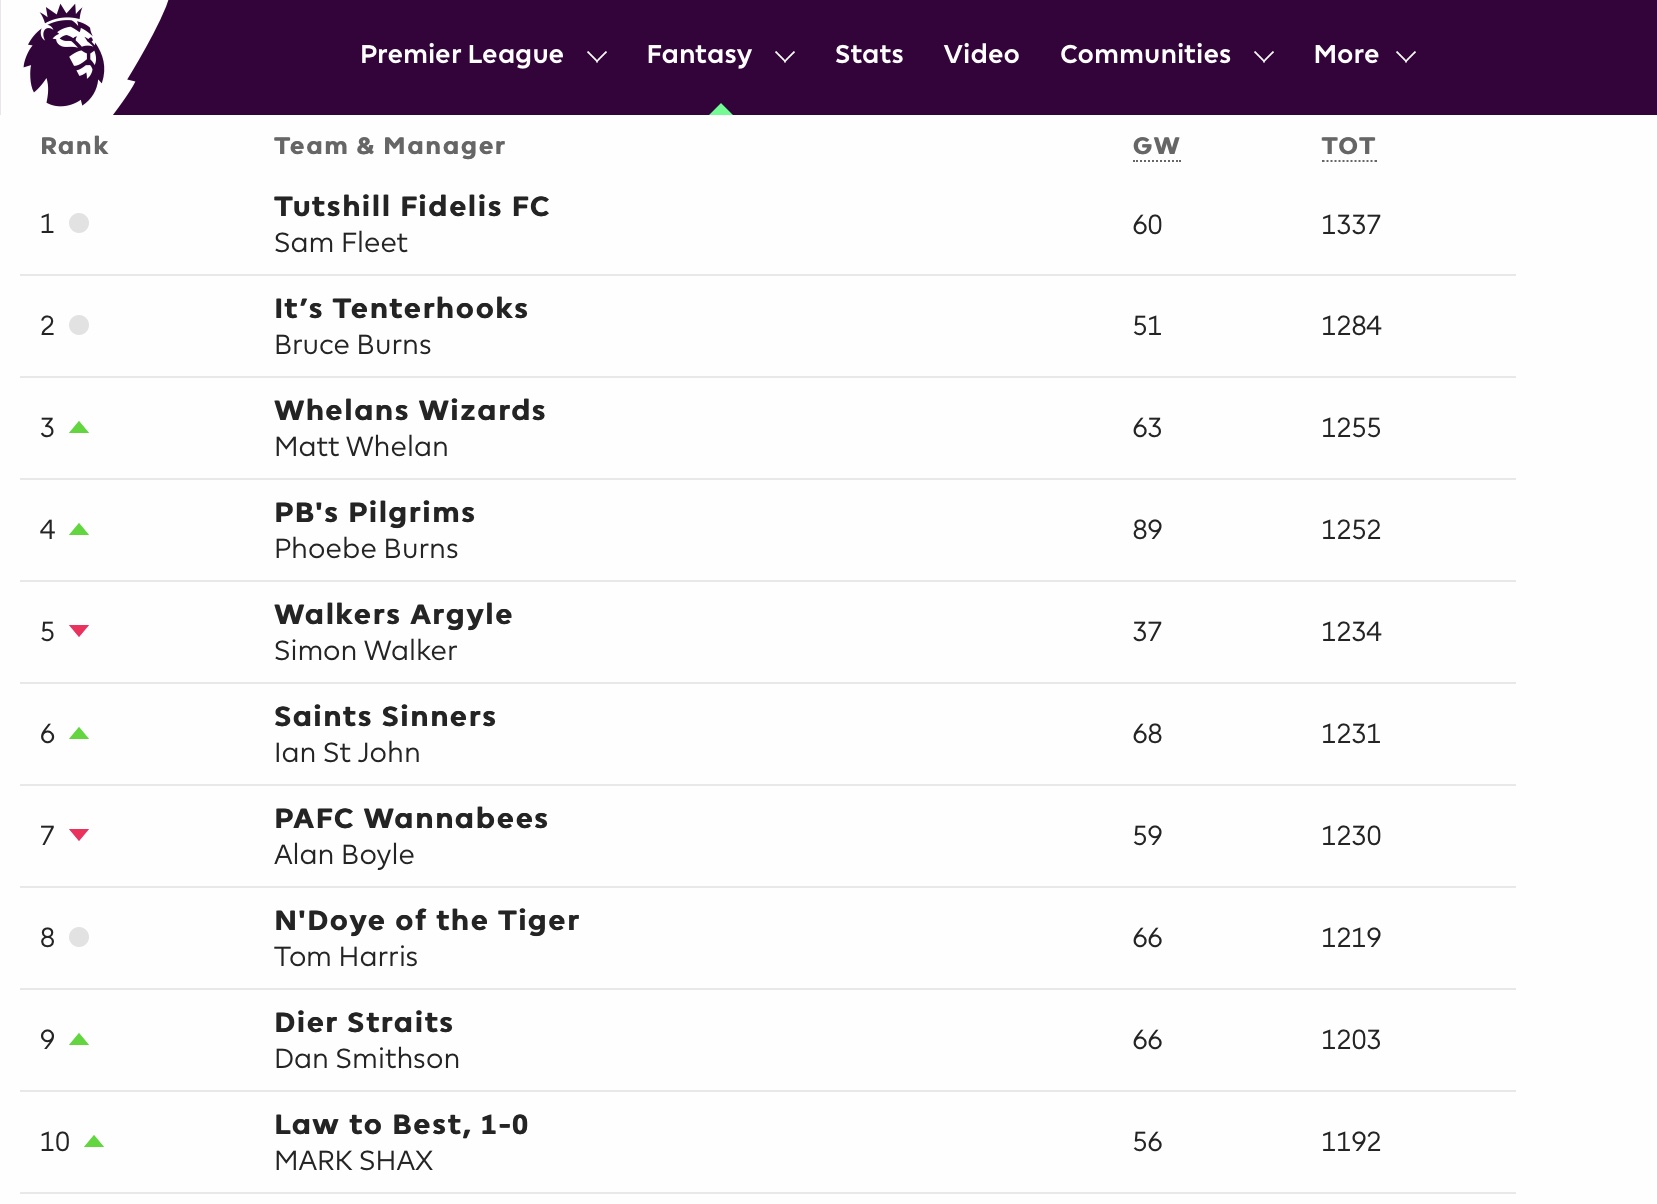Click the green up arrow beside rank 6
The image size is (1657, 1204).
coord(79,734)
